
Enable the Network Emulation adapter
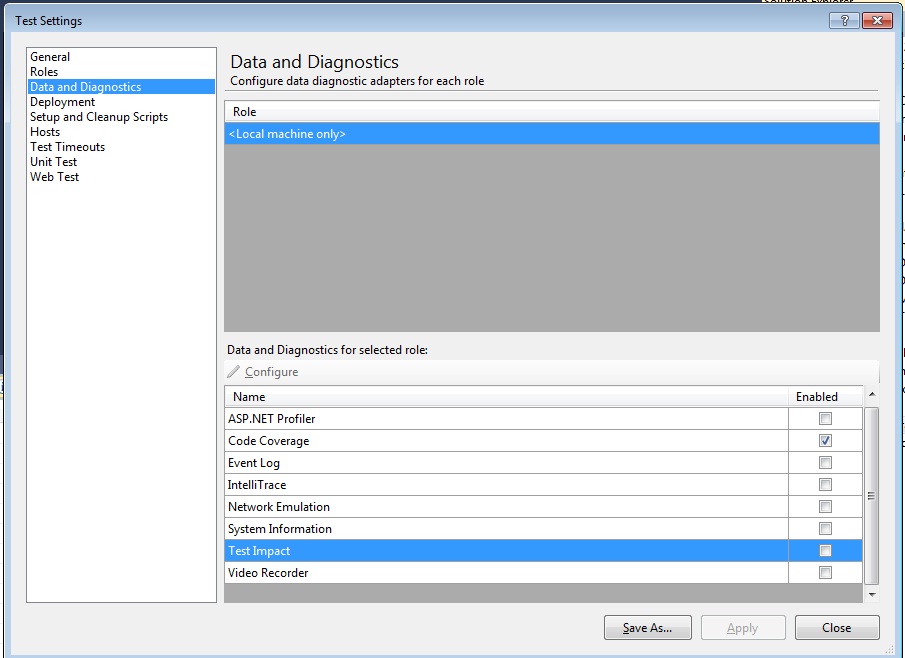(x=824, y=506)
